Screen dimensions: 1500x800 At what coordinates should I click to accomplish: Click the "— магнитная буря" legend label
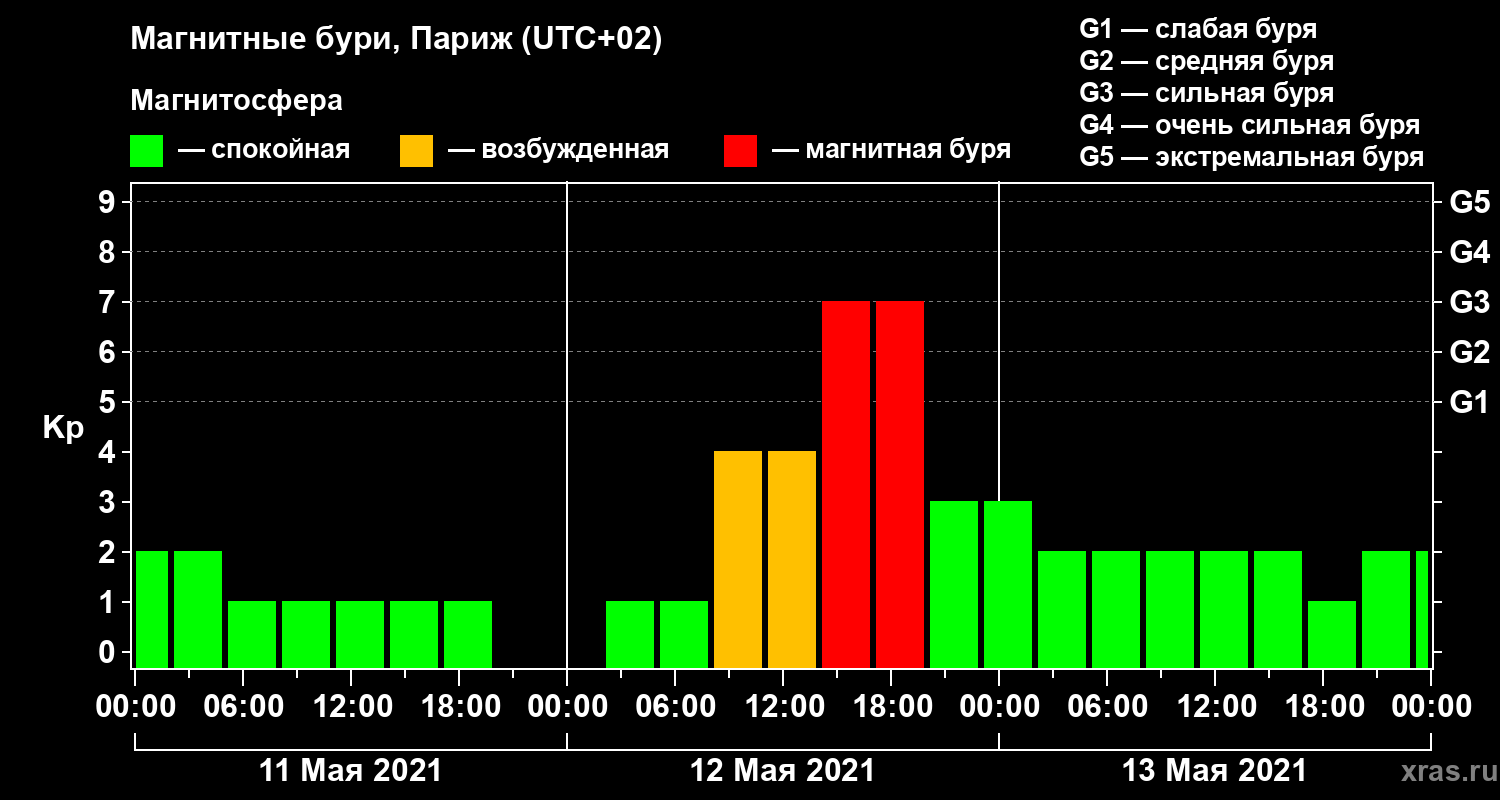[x=891, y=151]
